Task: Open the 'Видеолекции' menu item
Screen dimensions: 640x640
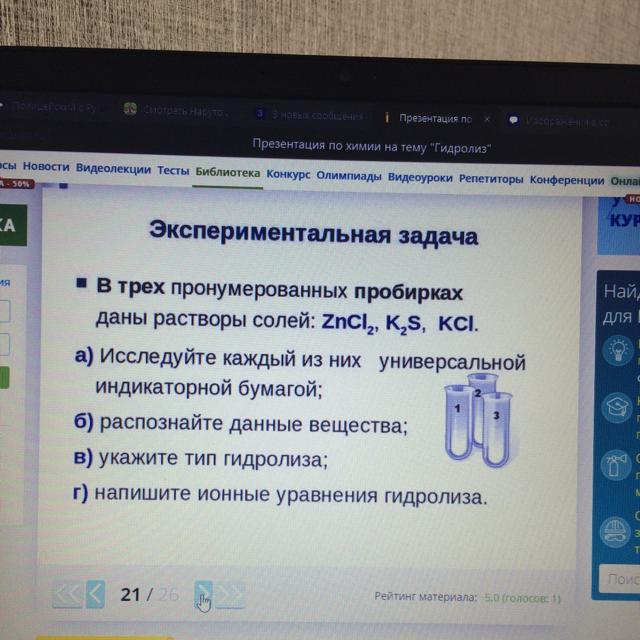Action: (x=113, y=169)
